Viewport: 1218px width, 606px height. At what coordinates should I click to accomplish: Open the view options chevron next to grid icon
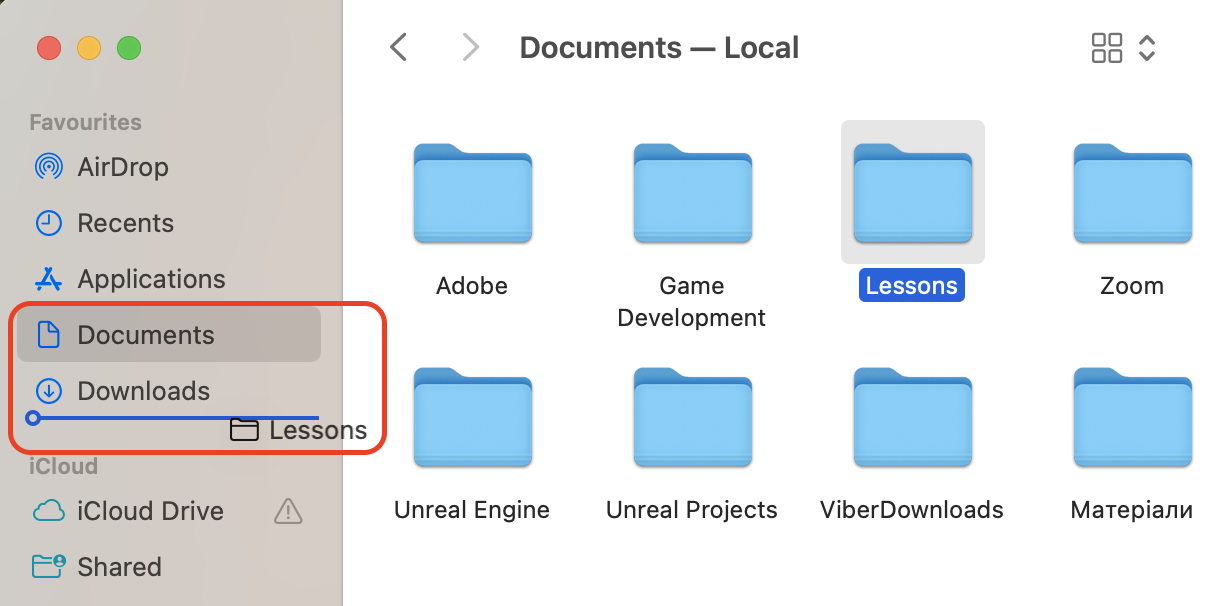click(1146, 47)
